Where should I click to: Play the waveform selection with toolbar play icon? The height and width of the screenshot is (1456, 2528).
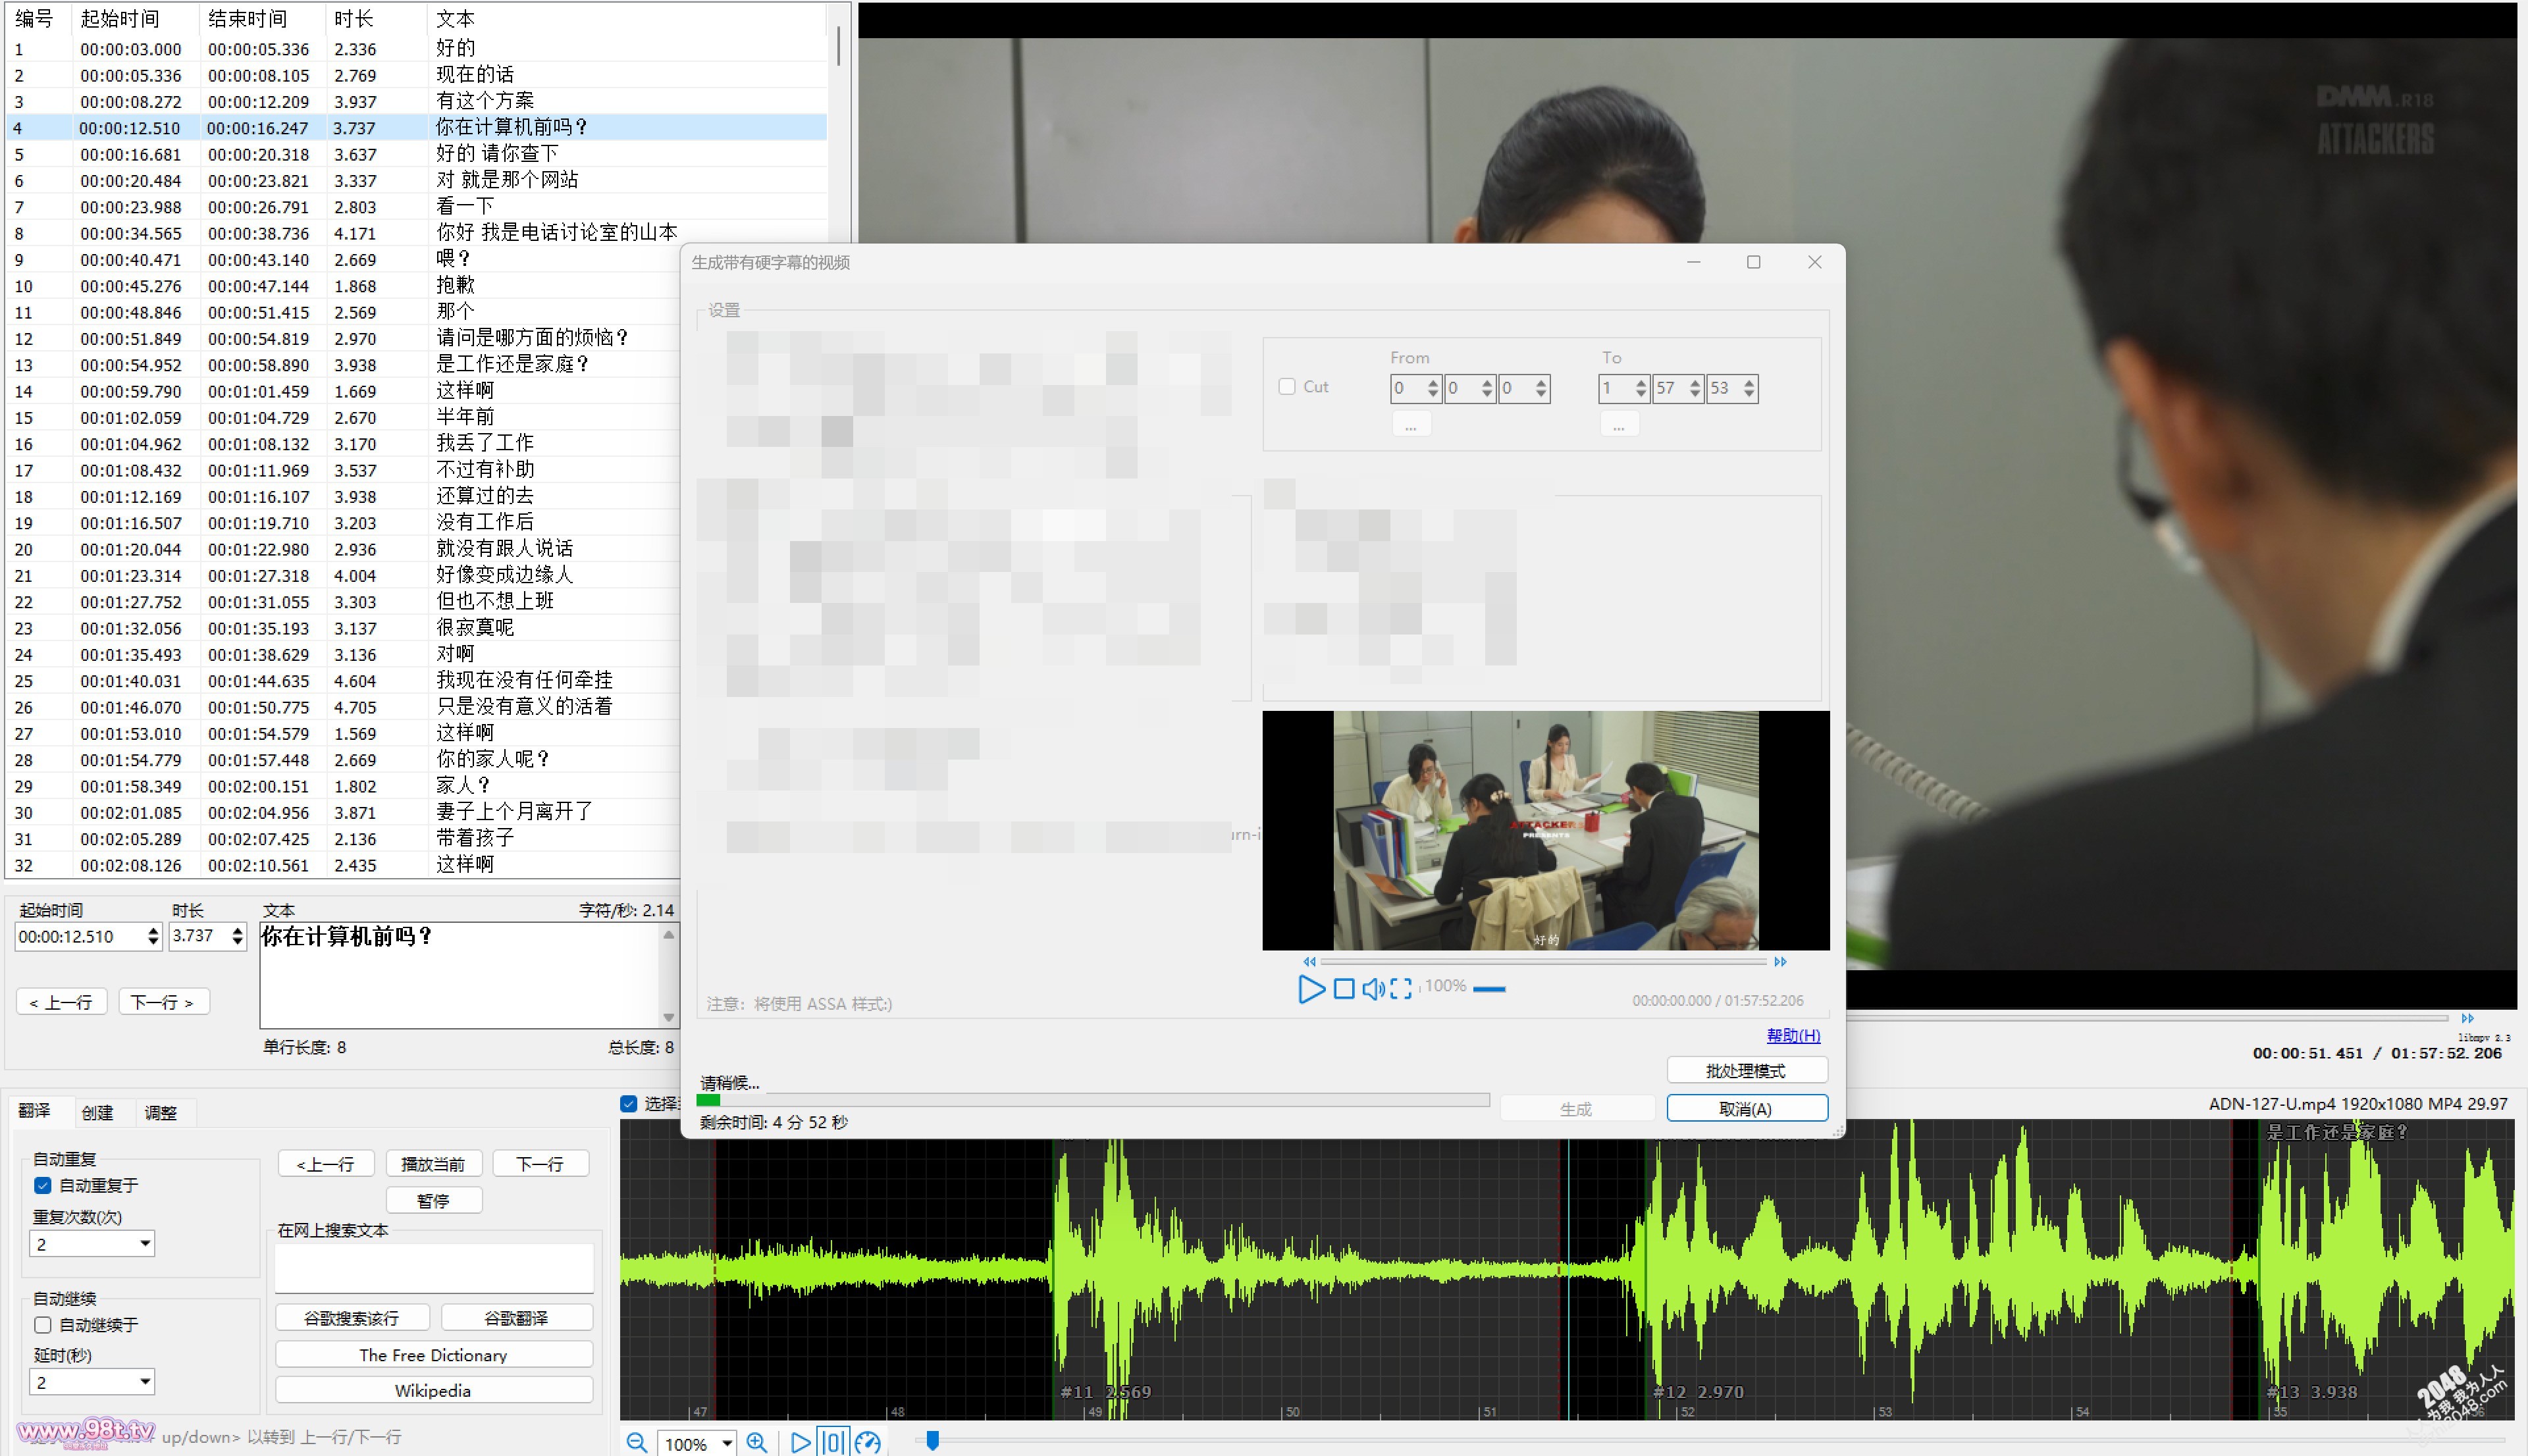pos(800,1443)
